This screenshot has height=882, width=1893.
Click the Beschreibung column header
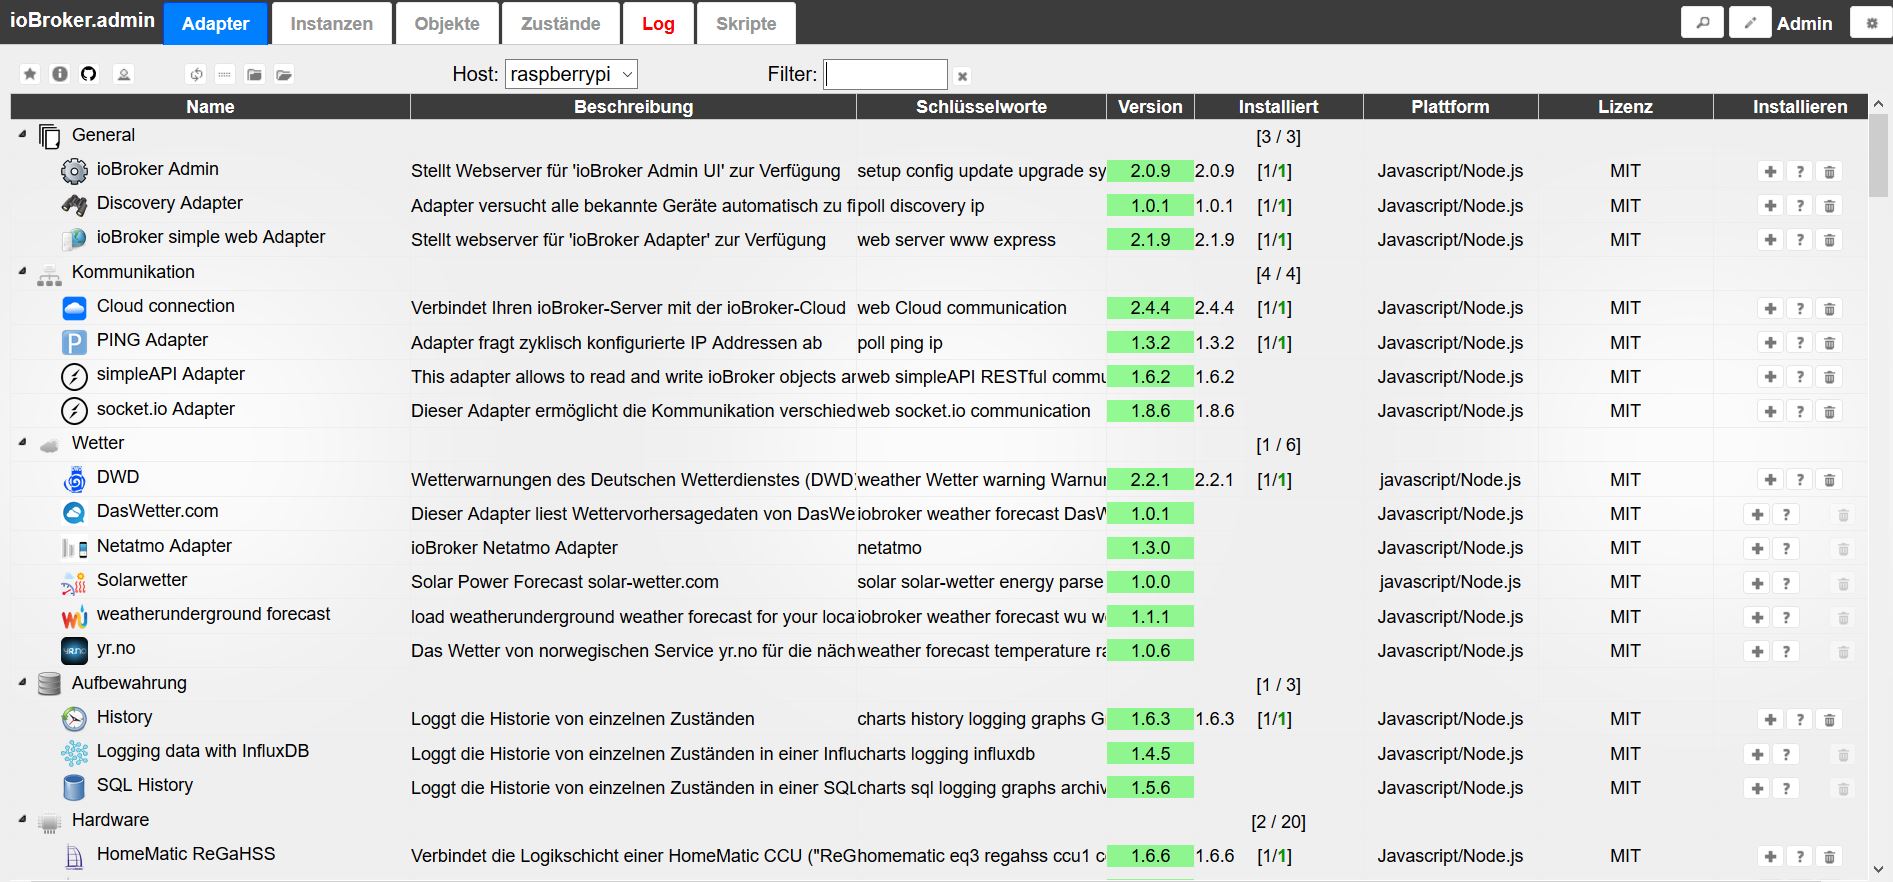click(x=633, y=106)
